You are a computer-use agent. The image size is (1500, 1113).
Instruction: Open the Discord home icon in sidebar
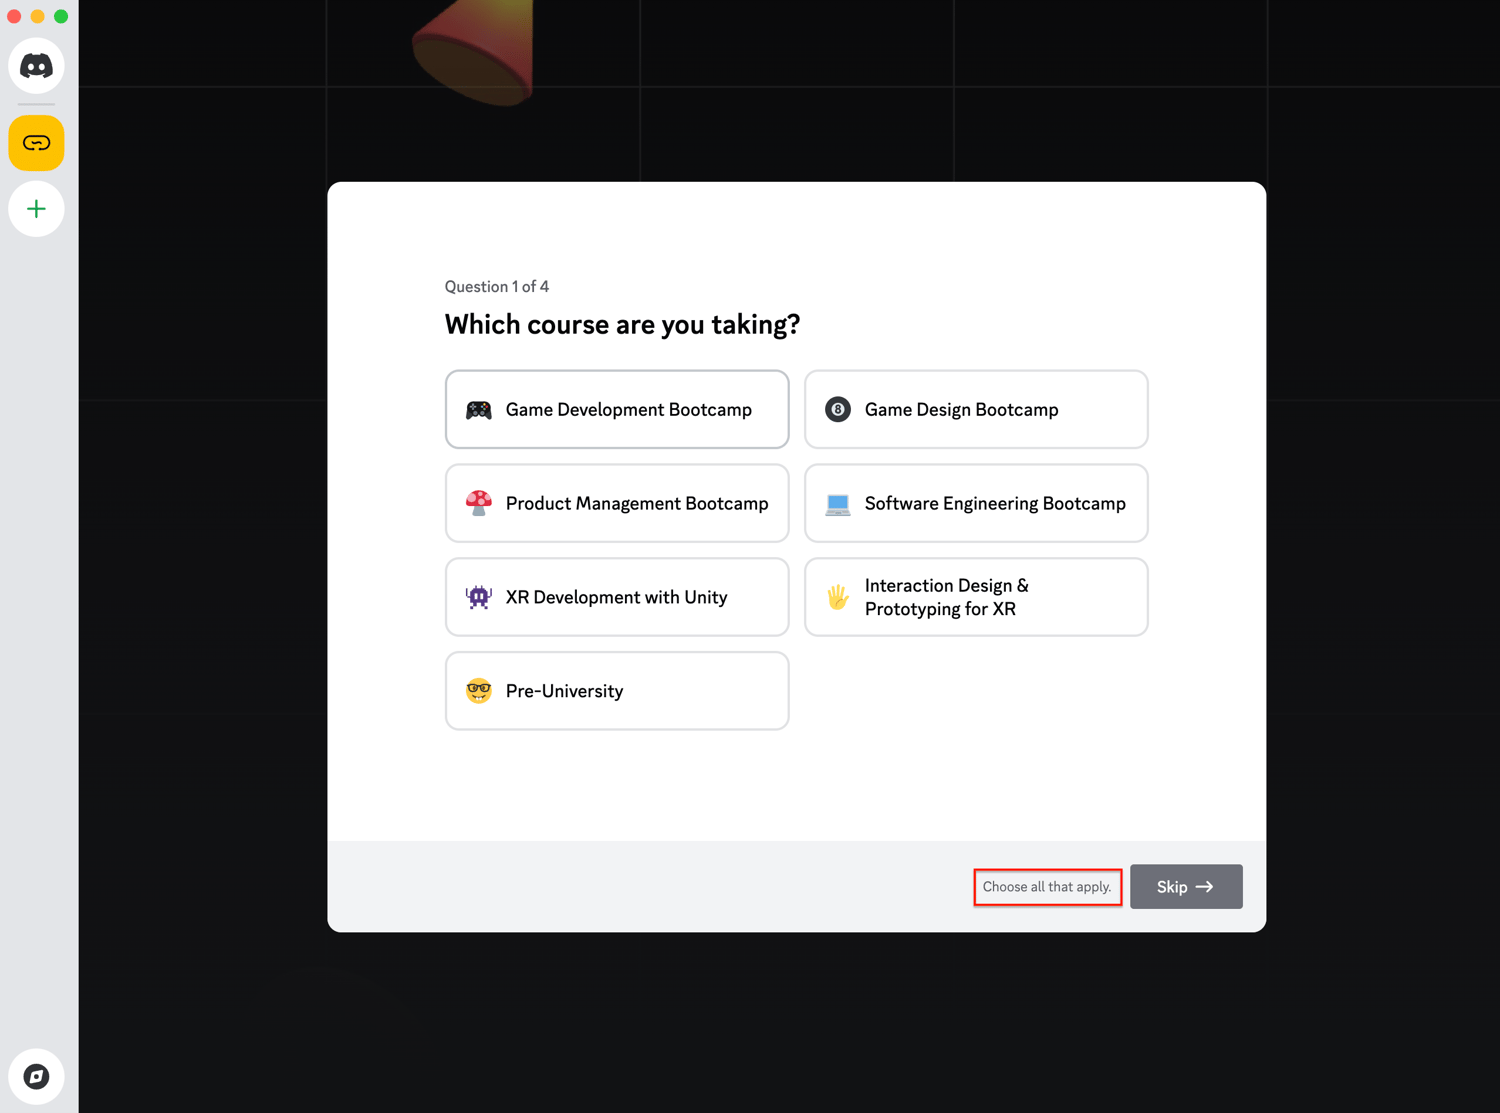pyautogui.click(x=36, y=65)
